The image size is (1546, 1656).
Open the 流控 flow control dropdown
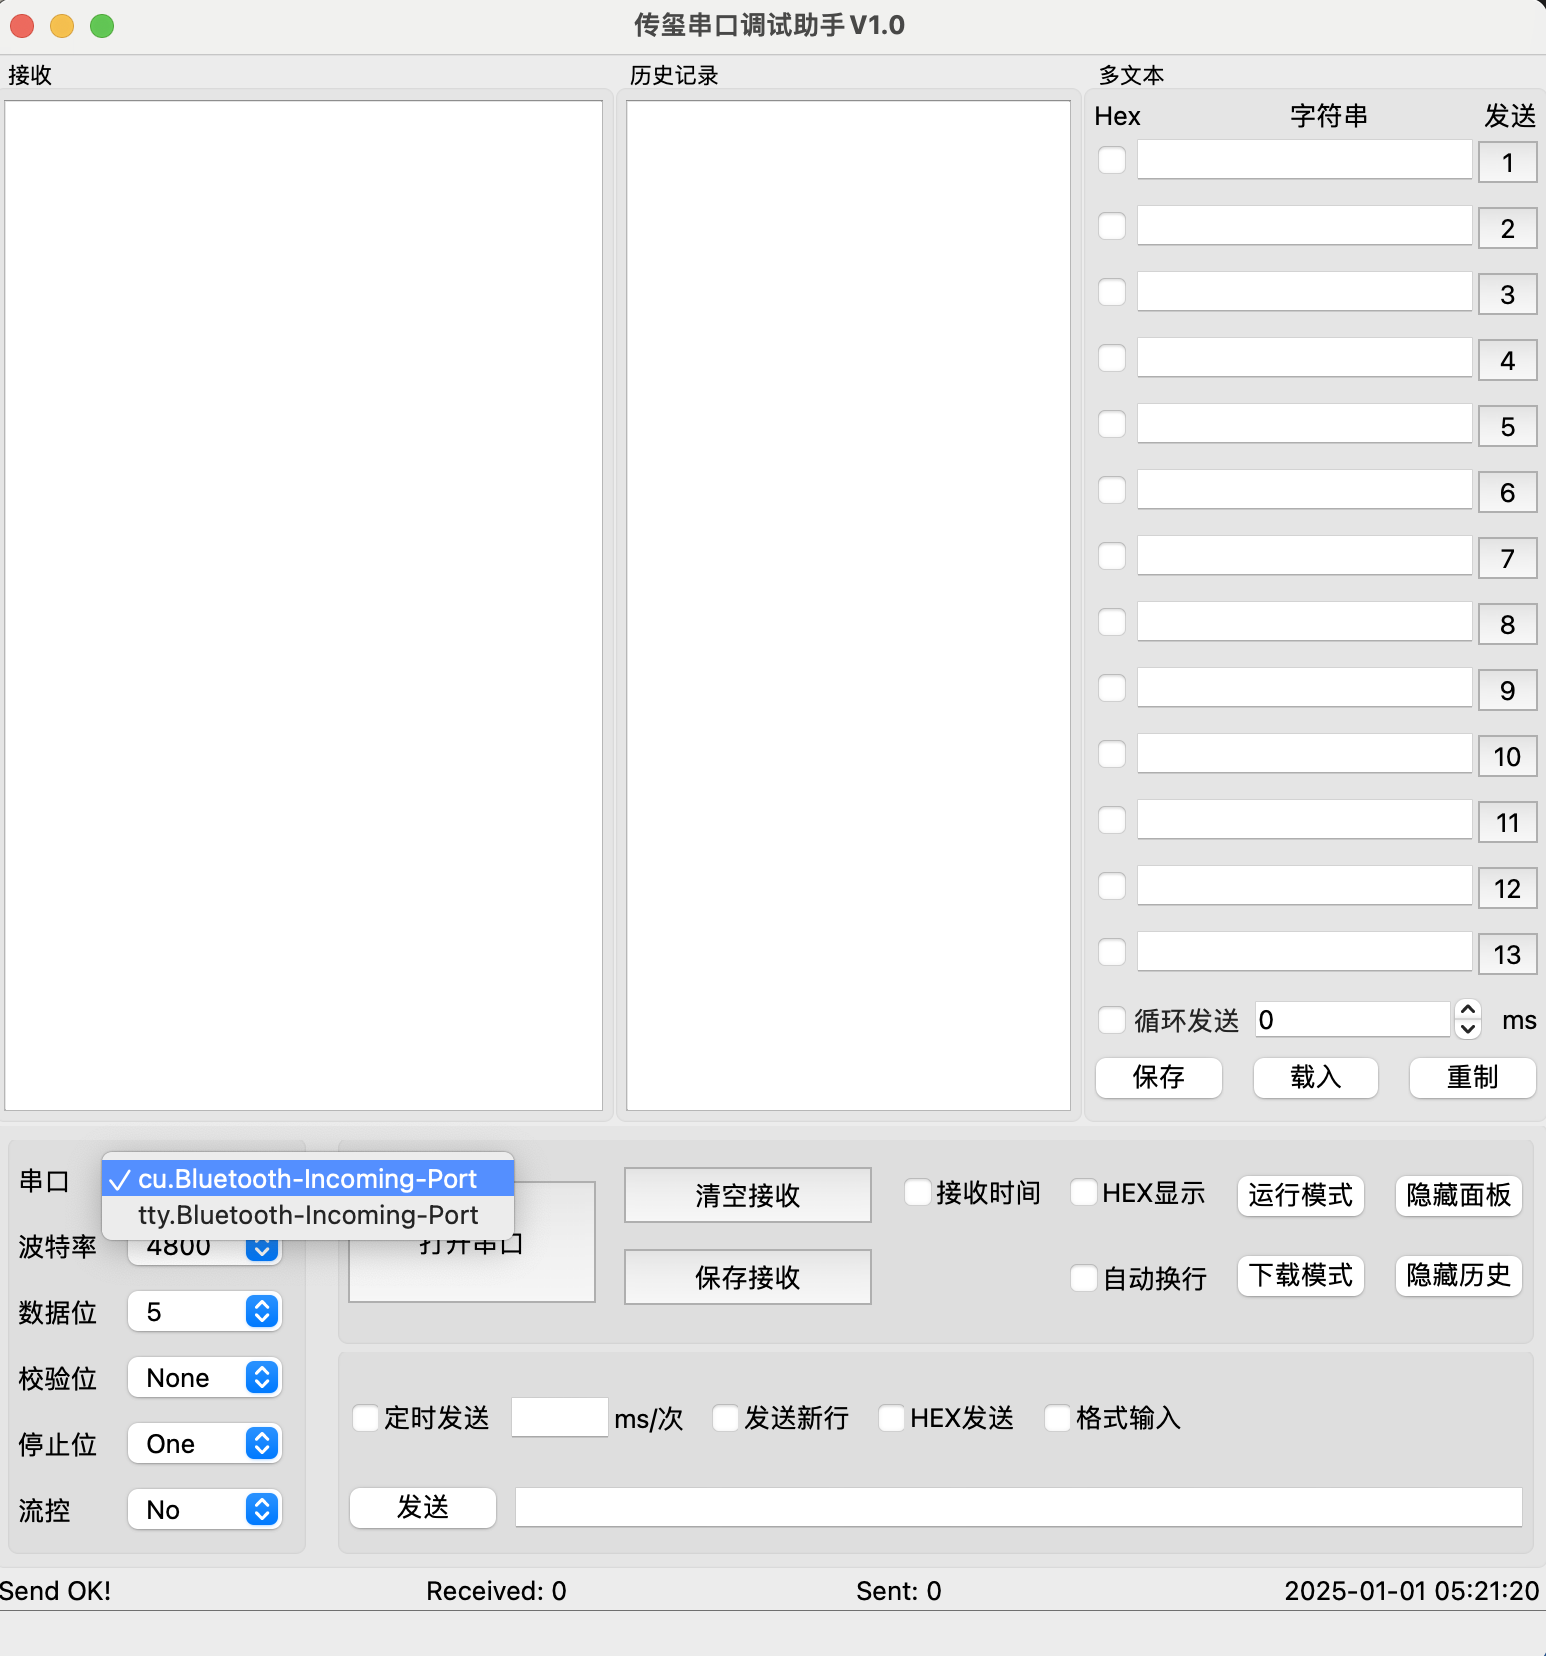[x=205, y=1510]
